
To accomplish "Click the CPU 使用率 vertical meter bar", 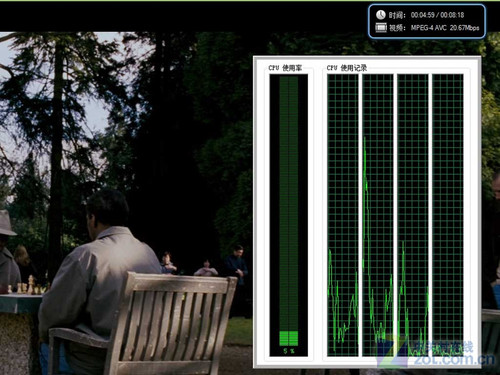I will click(x=289, y=215).
